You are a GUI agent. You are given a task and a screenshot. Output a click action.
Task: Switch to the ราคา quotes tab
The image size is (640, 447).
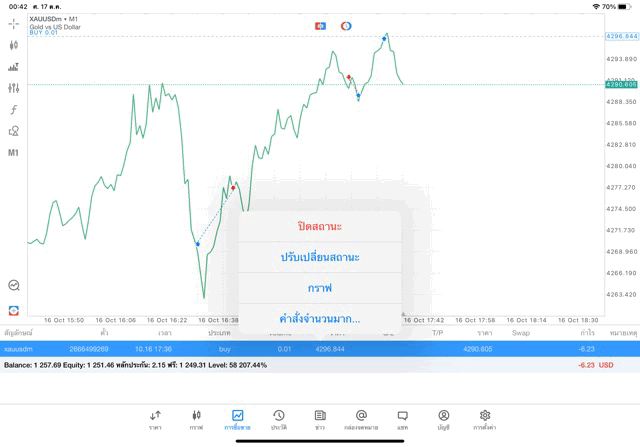(155, 419)
